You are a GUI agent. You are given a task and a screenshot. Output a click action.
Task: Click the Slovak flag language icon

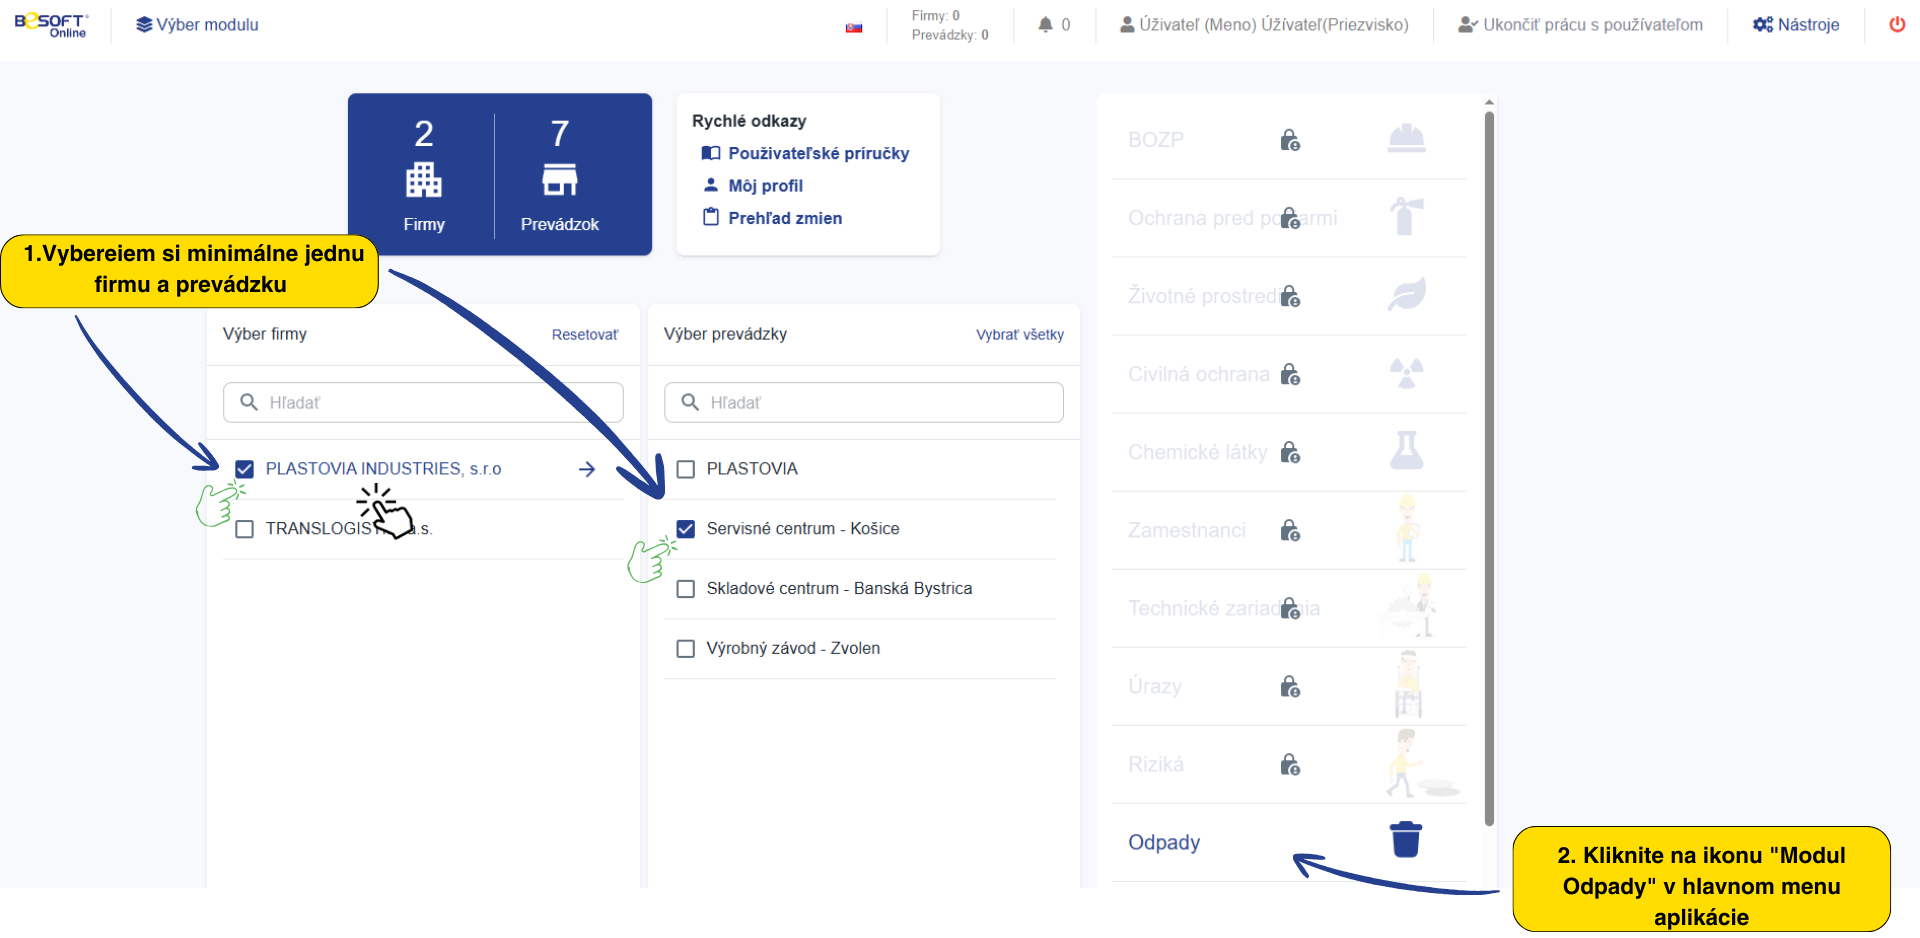[854, 27]
